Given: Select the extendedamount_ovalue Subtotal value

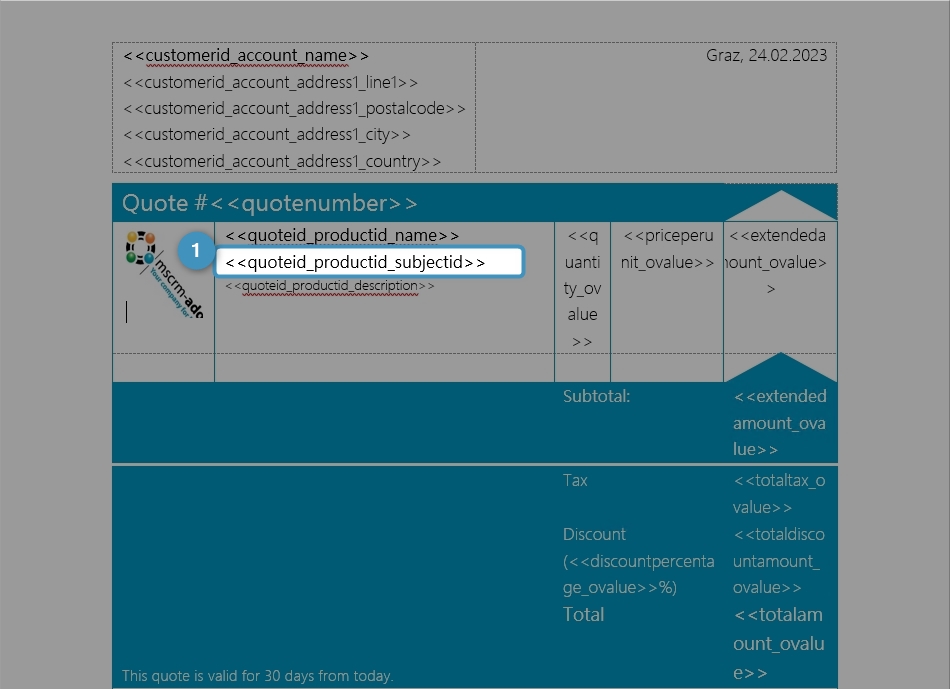Looking at the screenshot, I should point(780,422).
